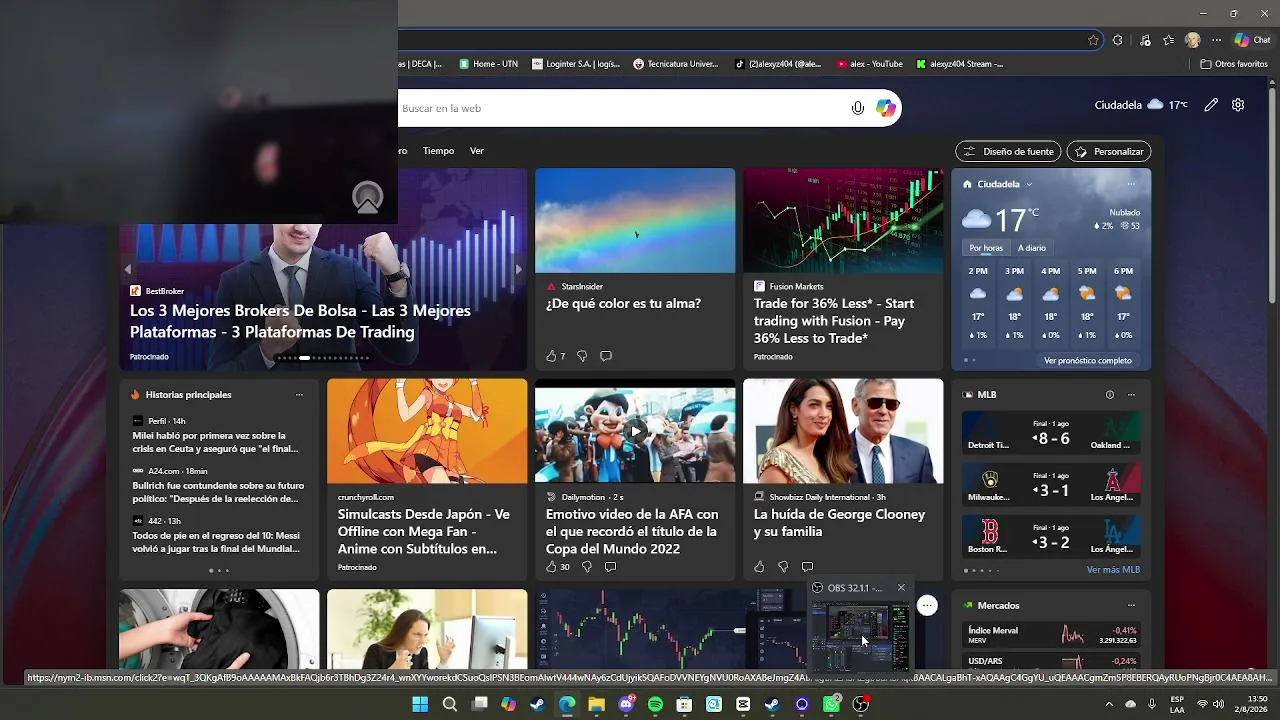
Task: Open comments on the AFA video card
Action: click(610, 567)
